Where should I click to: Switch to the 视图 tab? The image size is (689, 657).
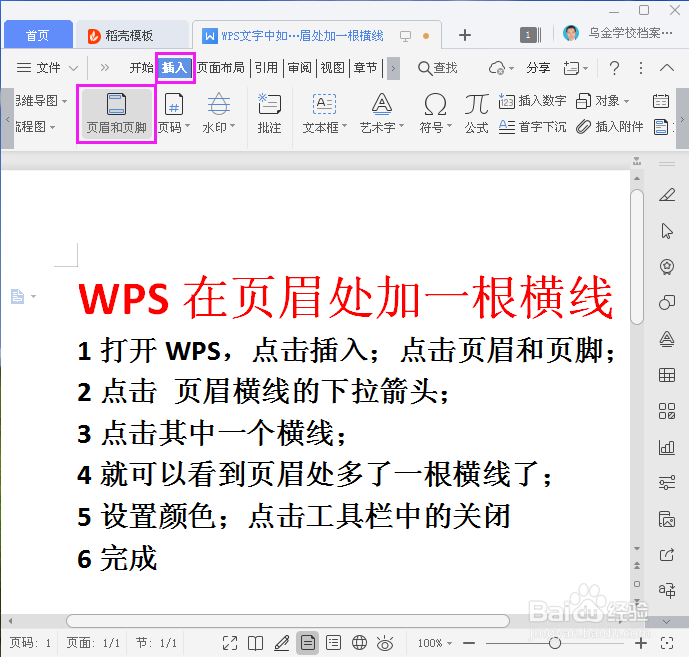[x=333, y=68]
